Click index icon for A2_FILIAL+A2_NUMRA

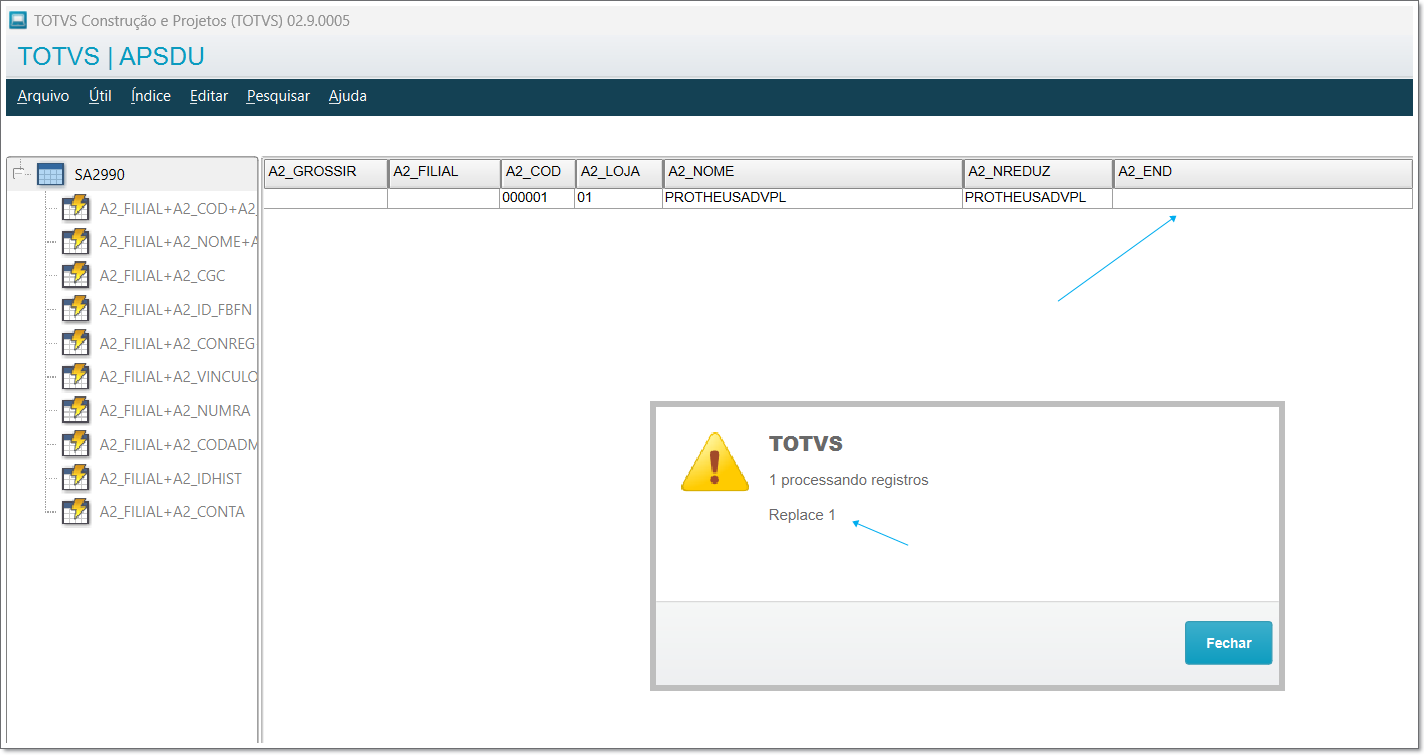tap(75, 410)
